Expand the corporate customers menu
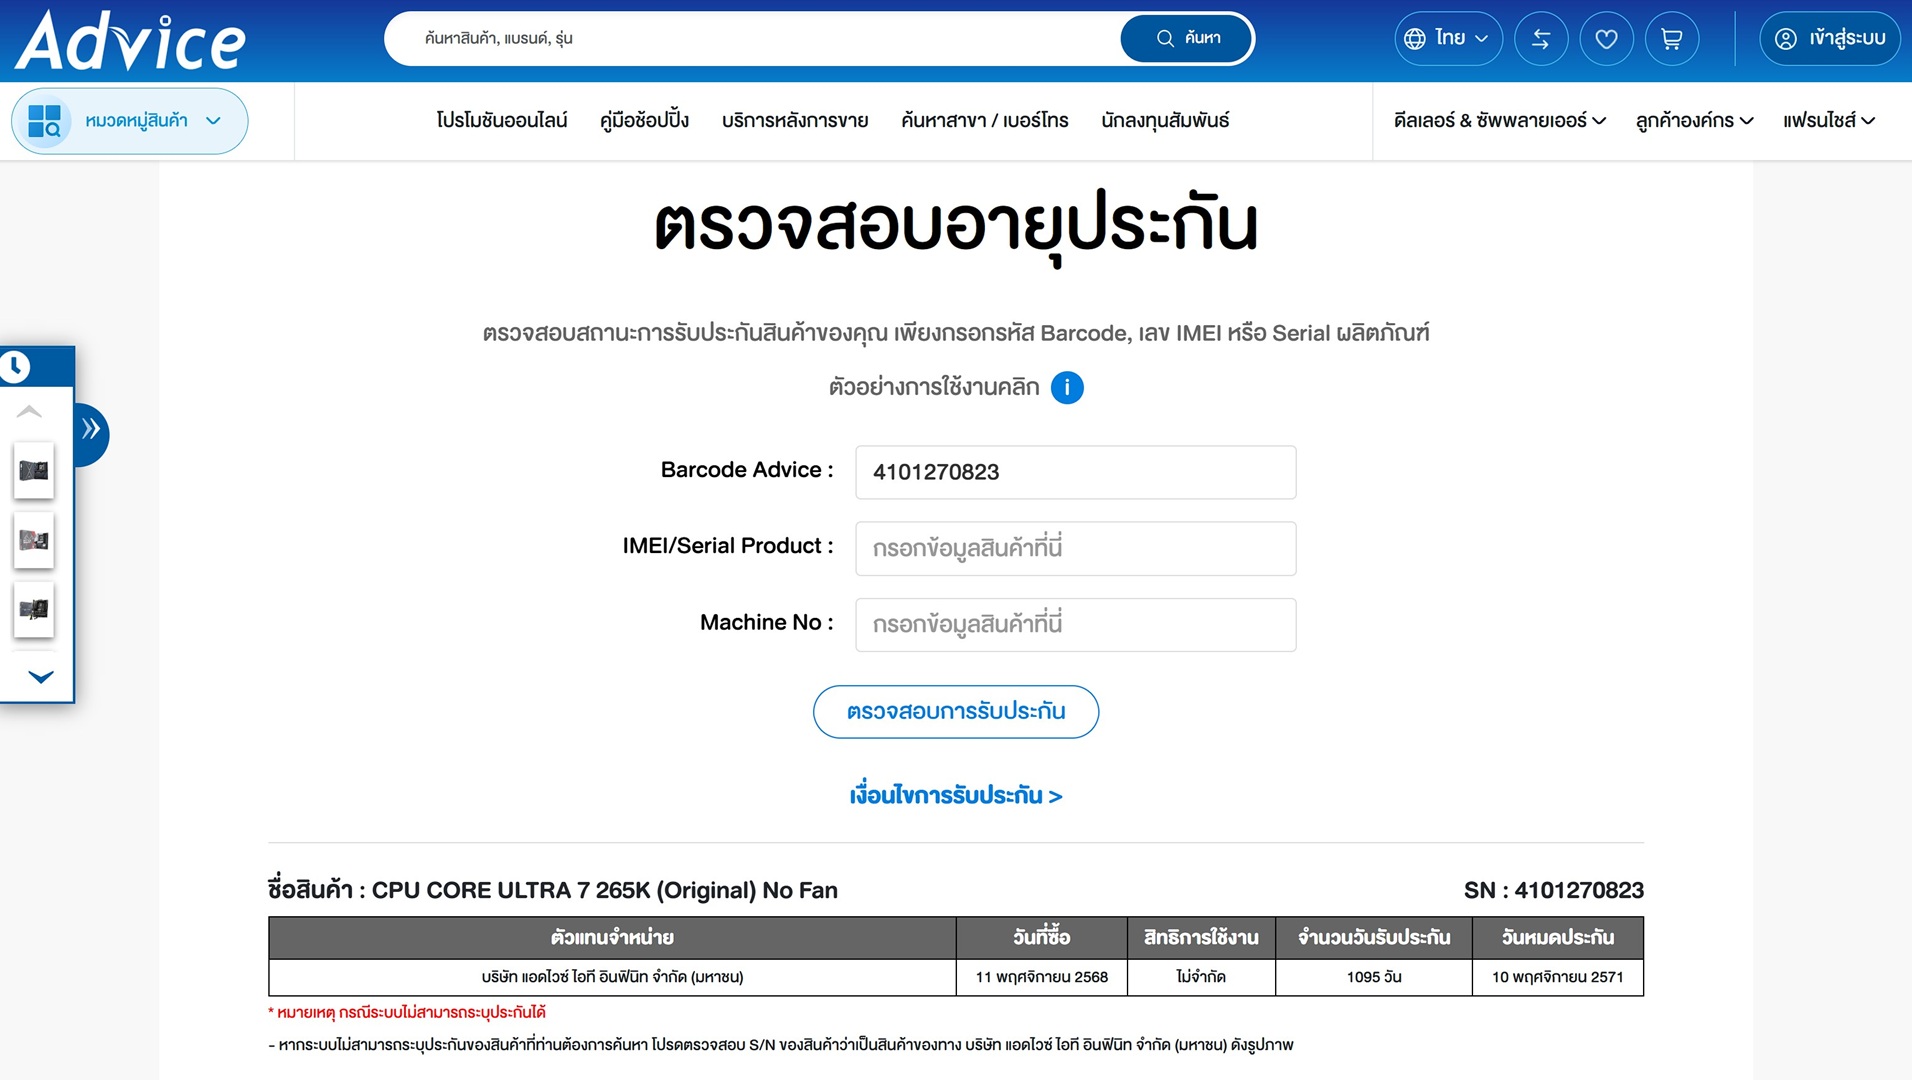The width and height of the screenshot is (1912, 1080). pos(1694,121)
